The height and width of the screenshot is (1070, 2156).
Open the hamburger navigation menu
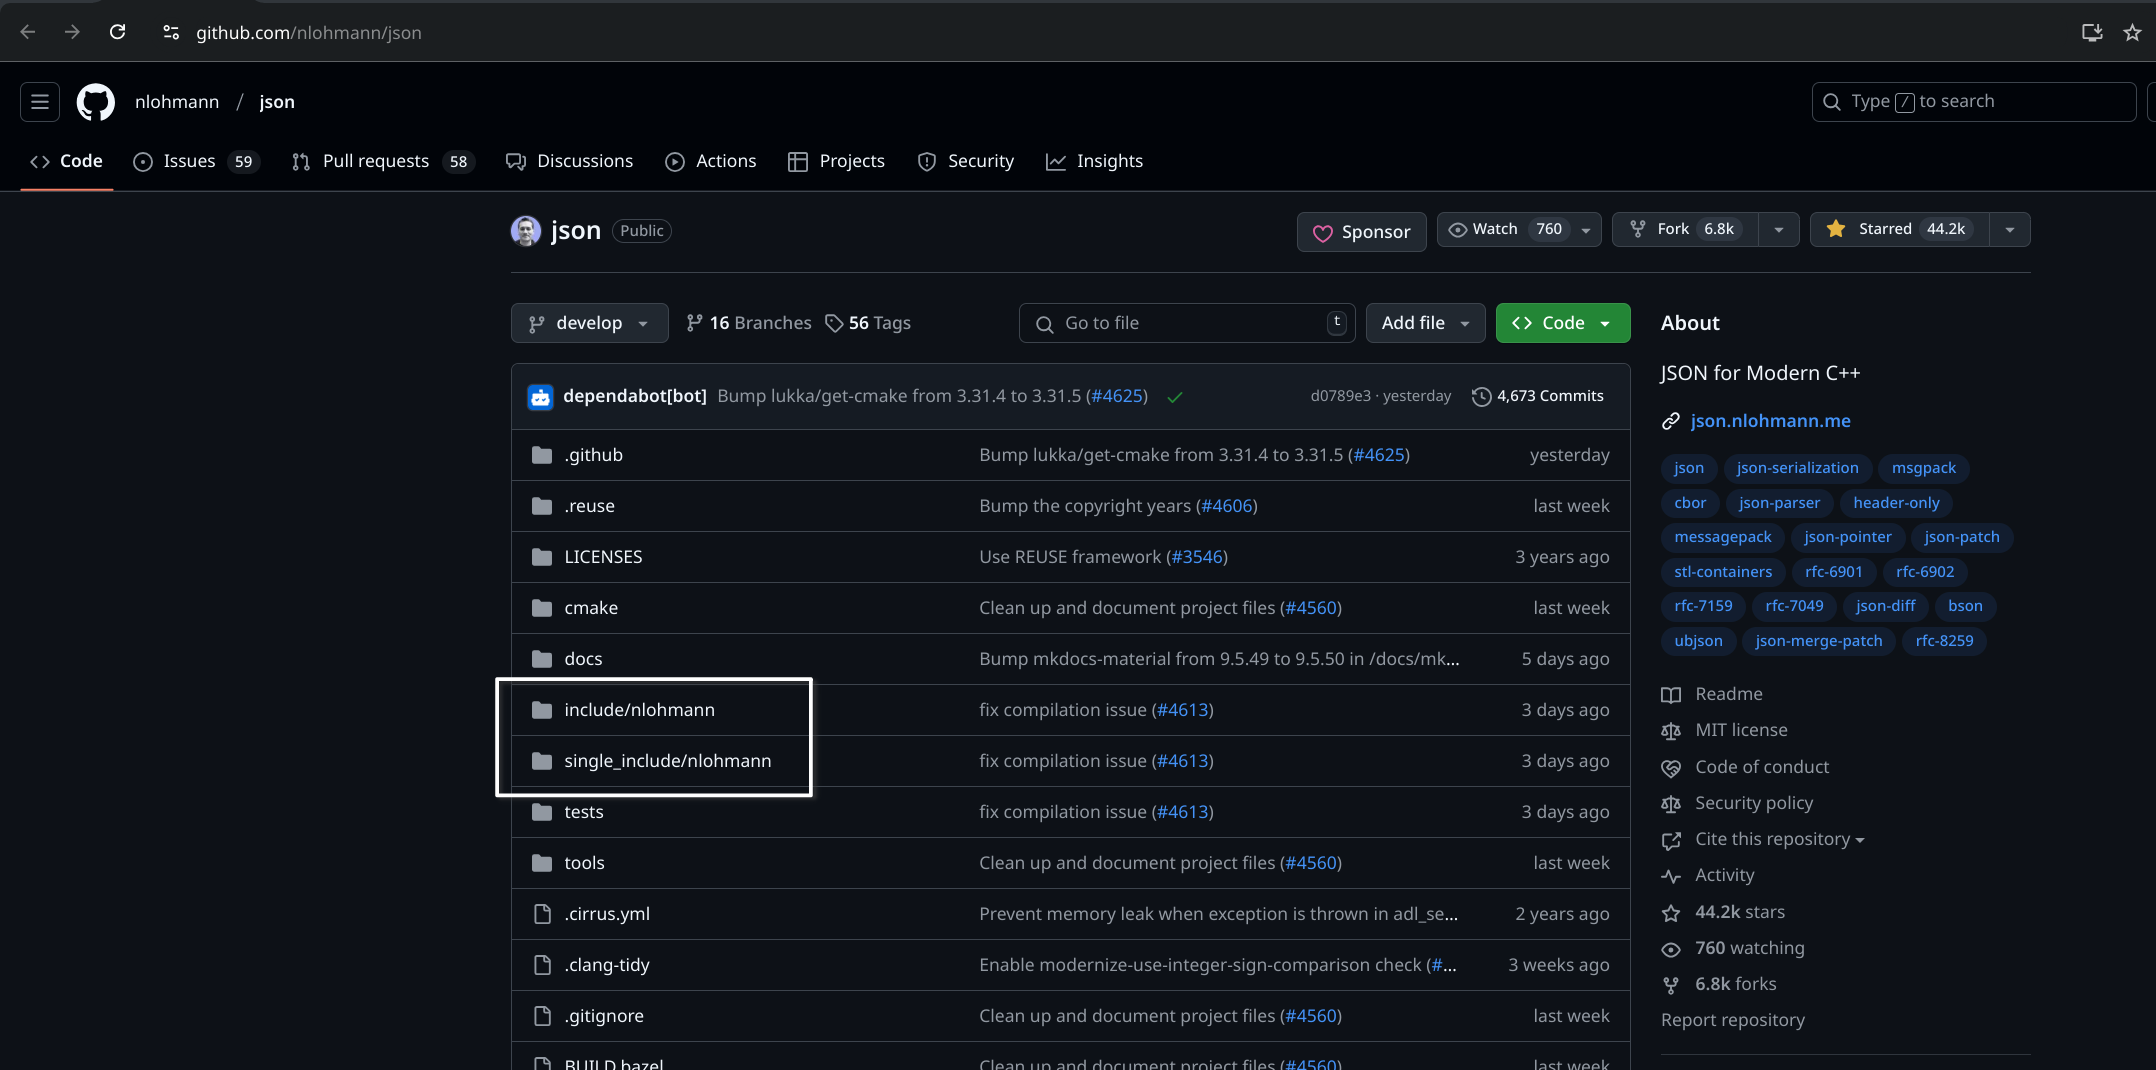[x=40, y=102]
